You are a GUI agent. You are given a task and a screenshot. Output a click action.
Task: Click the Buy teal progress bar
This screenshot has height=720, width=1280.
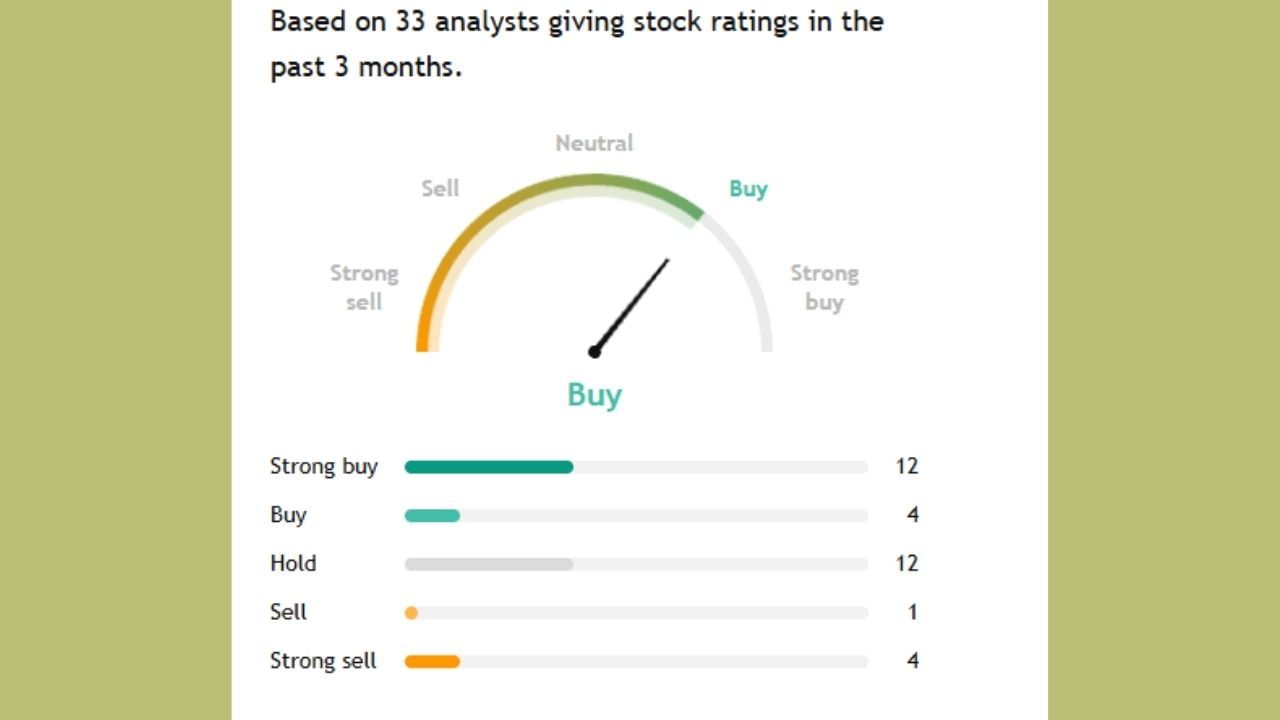pyautogui.click(x=432, y=516)
